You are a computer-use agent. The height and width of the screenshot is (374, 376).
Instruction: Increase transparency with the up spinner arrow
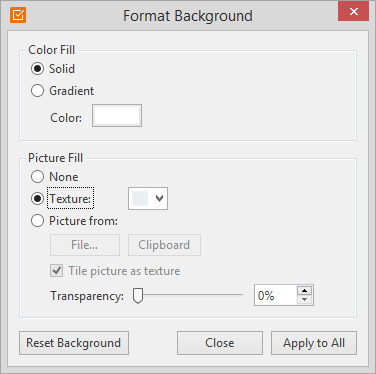point(304,290)
